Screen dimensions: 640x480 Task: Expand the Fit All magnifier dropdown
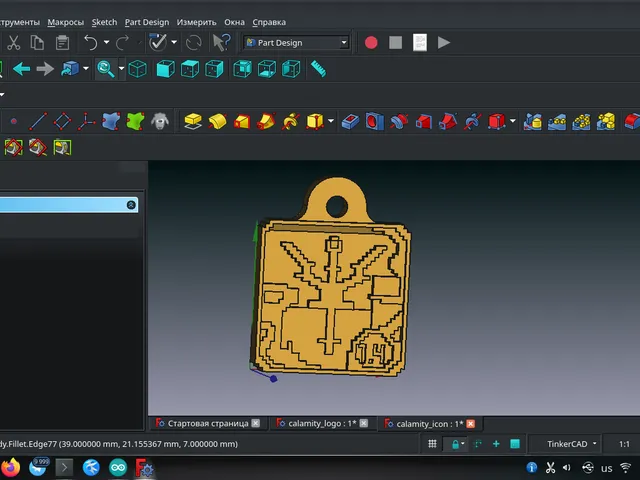(121, 68)
